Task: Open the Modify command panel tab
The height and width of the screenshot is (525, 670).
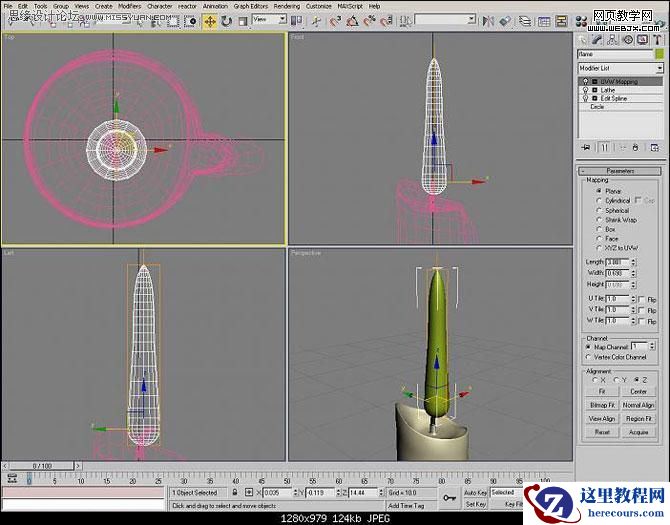Action: point(597,40)
